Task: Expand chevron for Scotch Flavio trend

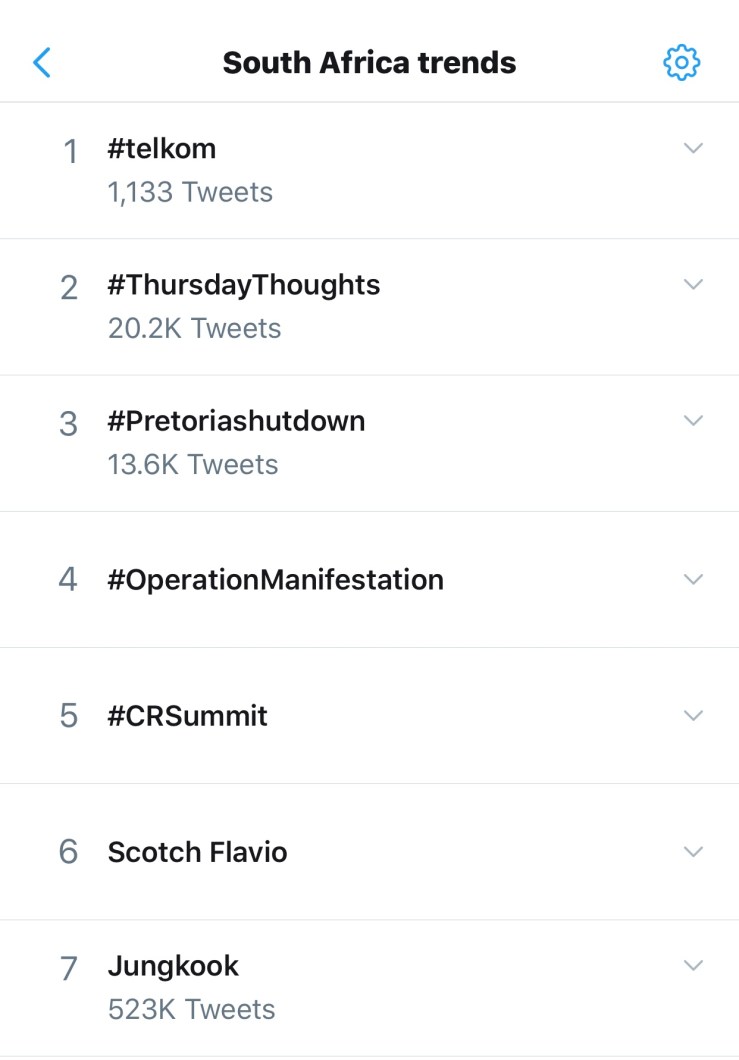Action: click(693, 851)
